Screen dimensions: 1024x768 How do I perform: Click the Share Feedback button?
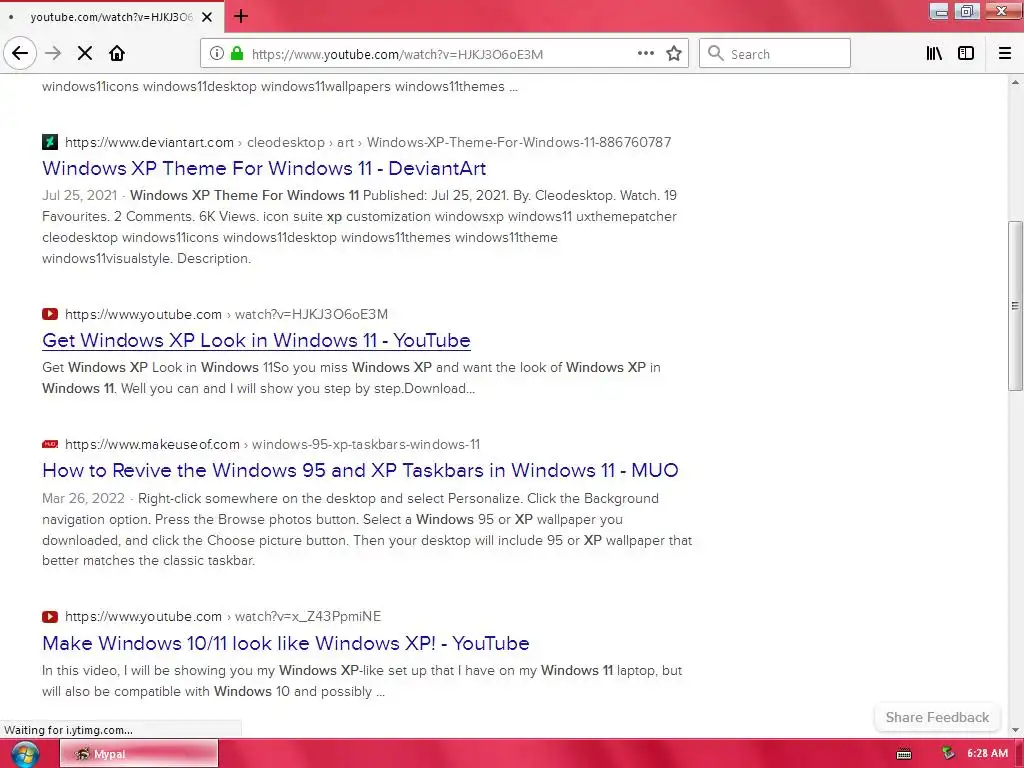coord(937,717)
